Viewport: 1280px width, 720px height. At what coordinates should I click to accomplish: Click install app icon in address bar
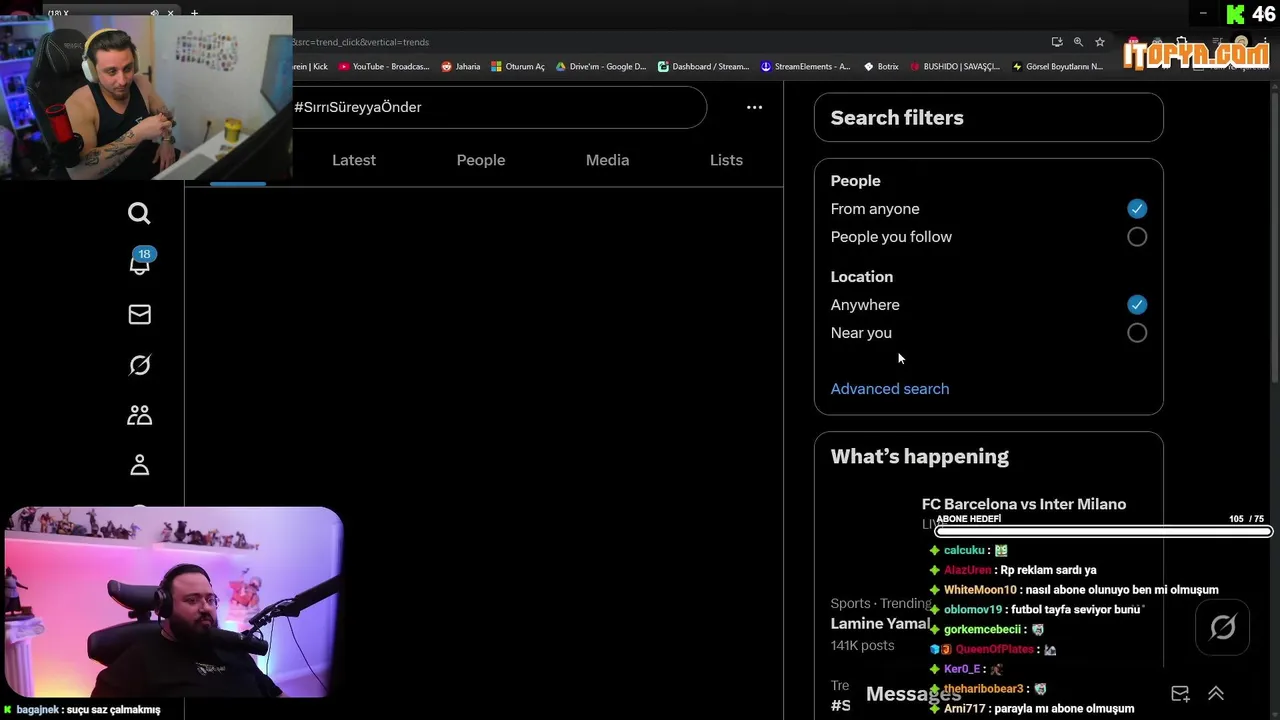point(1057,42)
